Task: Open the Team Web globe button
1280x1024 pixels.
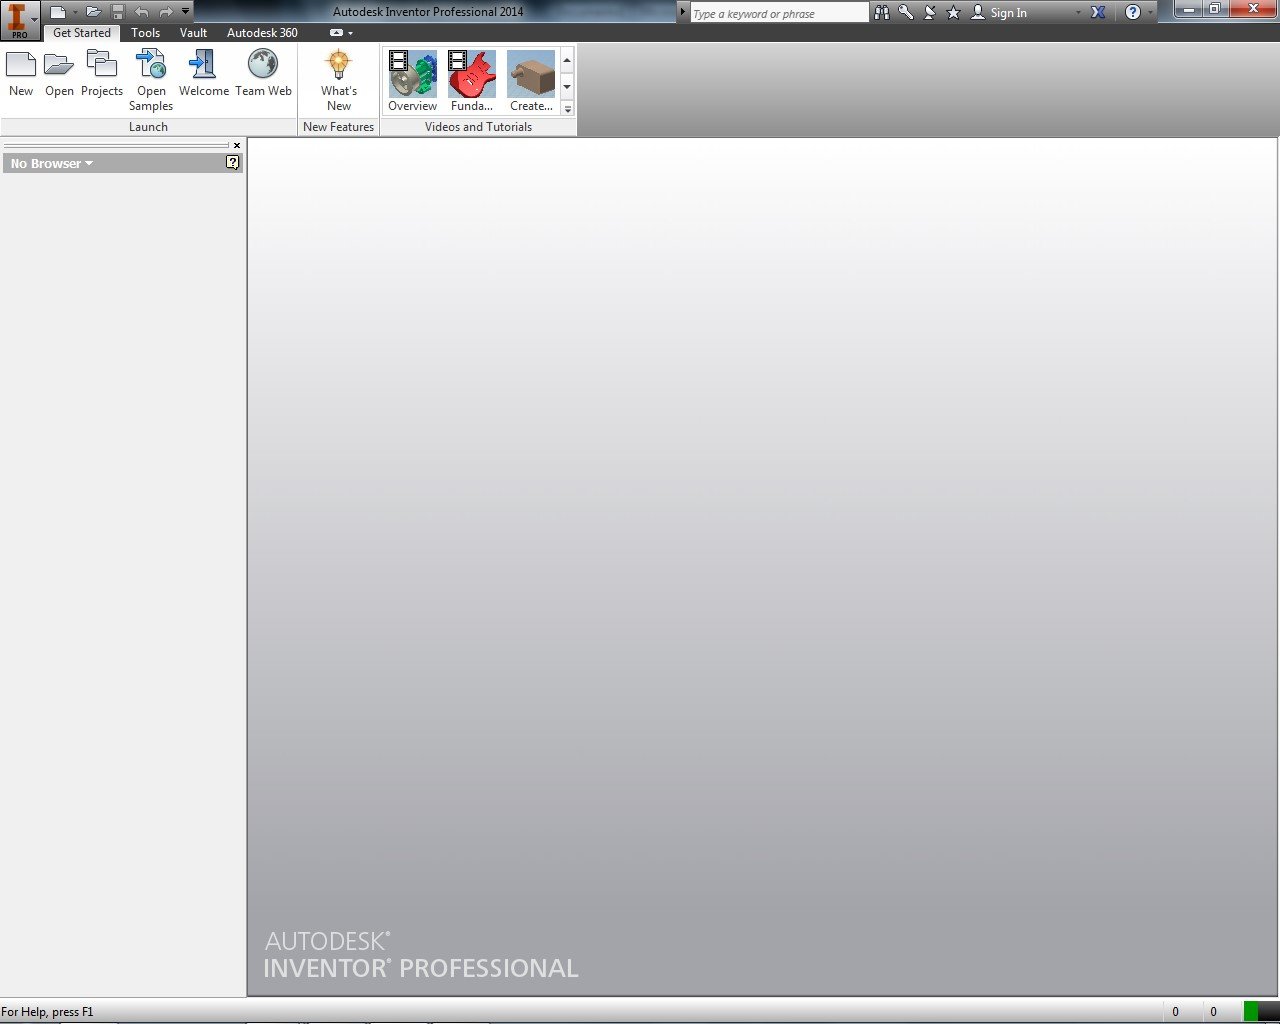Action: 263,74
